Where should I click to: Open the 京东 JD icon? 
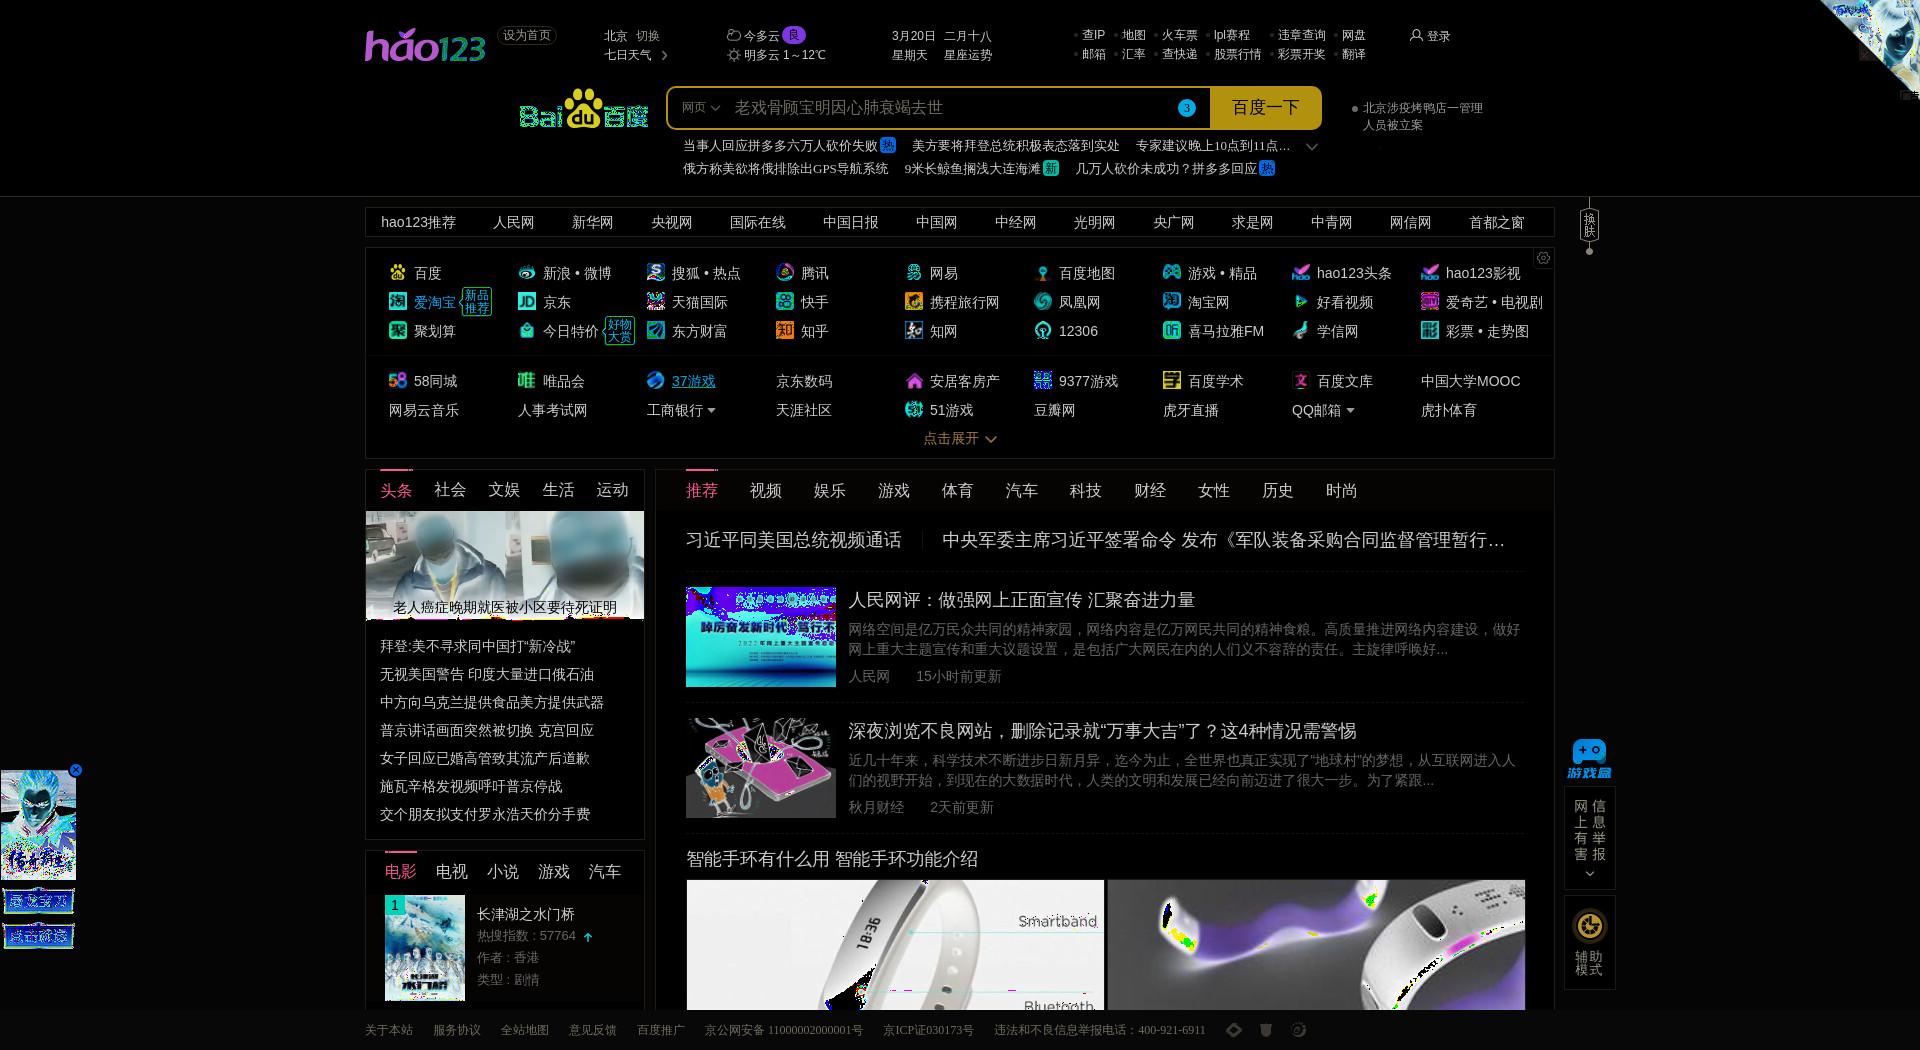point(527,301)
